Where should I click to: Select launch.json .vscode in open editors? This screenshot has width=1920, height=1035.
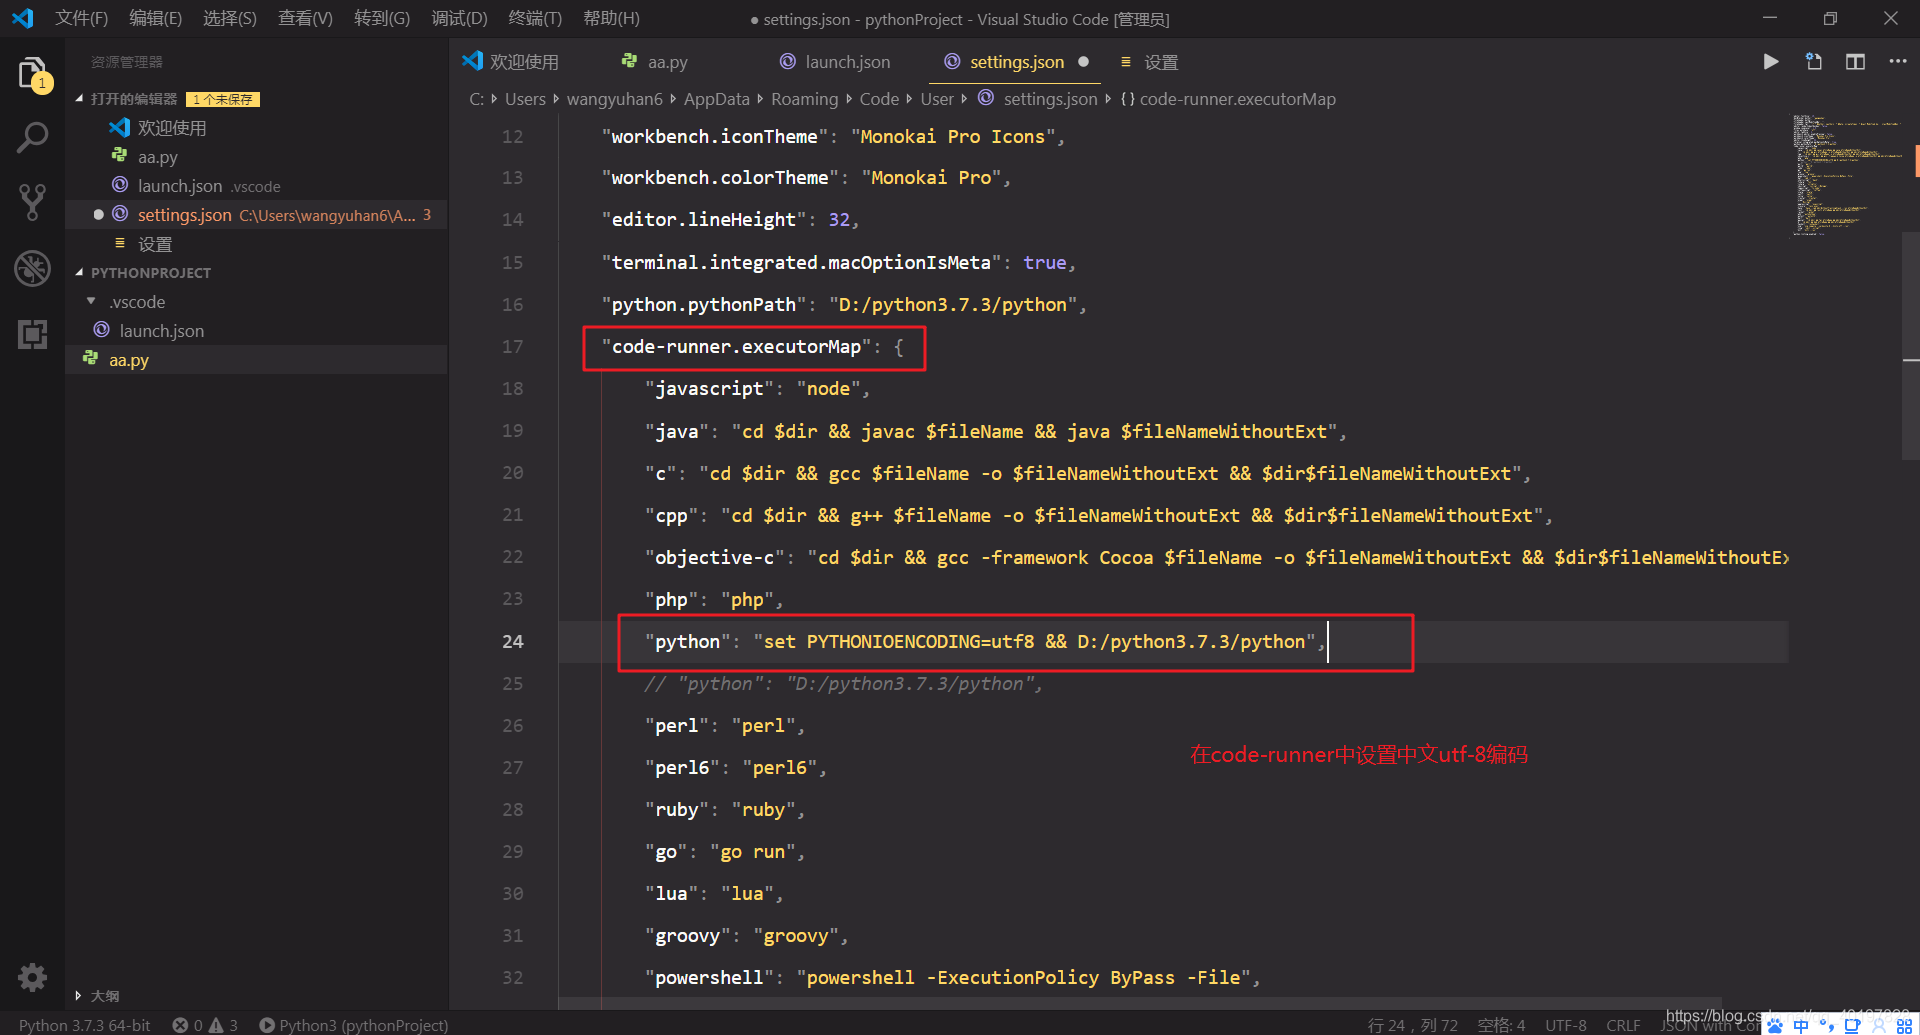256,186
